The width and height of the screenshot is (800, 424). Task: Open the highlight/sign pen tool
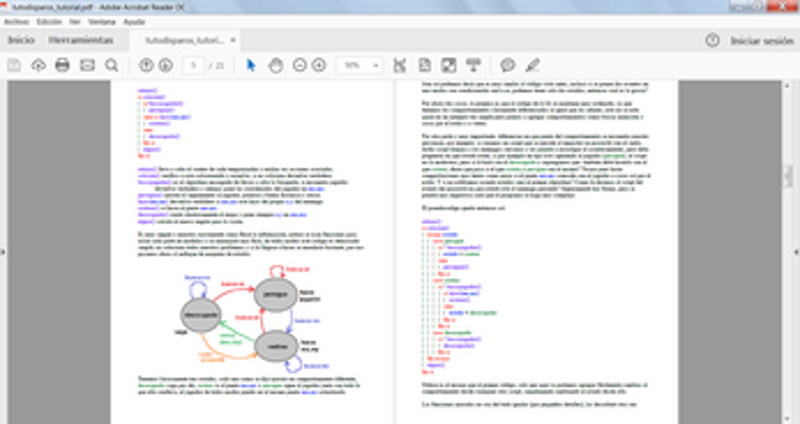click(532, 65)
